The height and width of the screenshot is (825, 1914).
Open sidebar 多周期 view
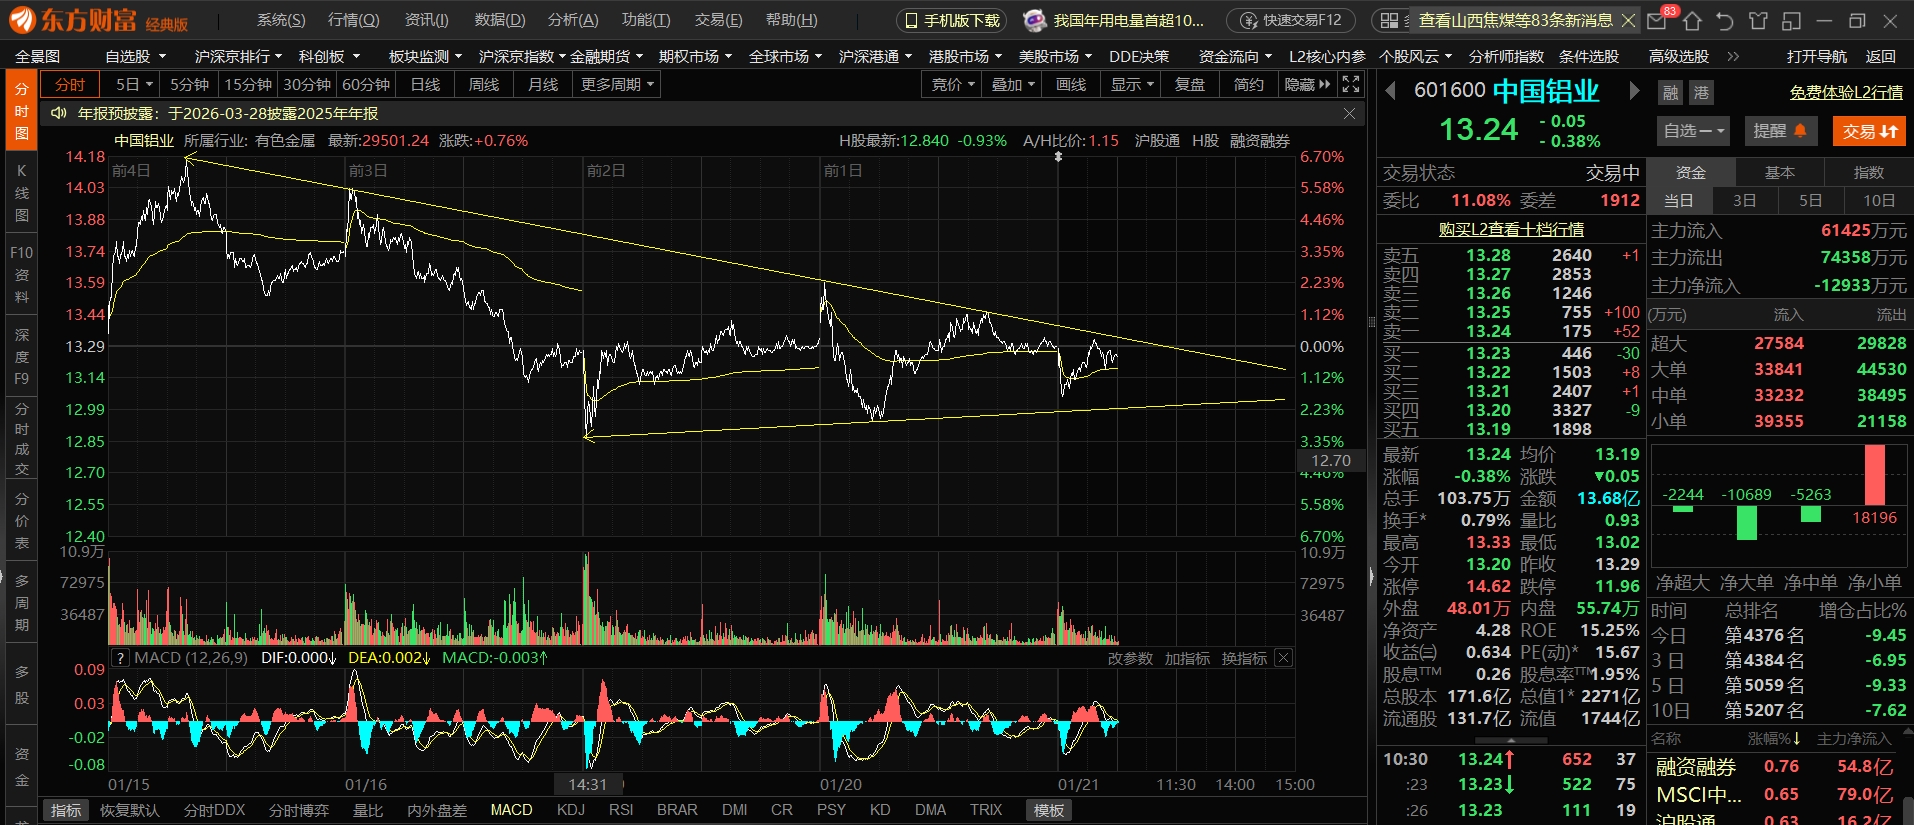tap(22, 603)
